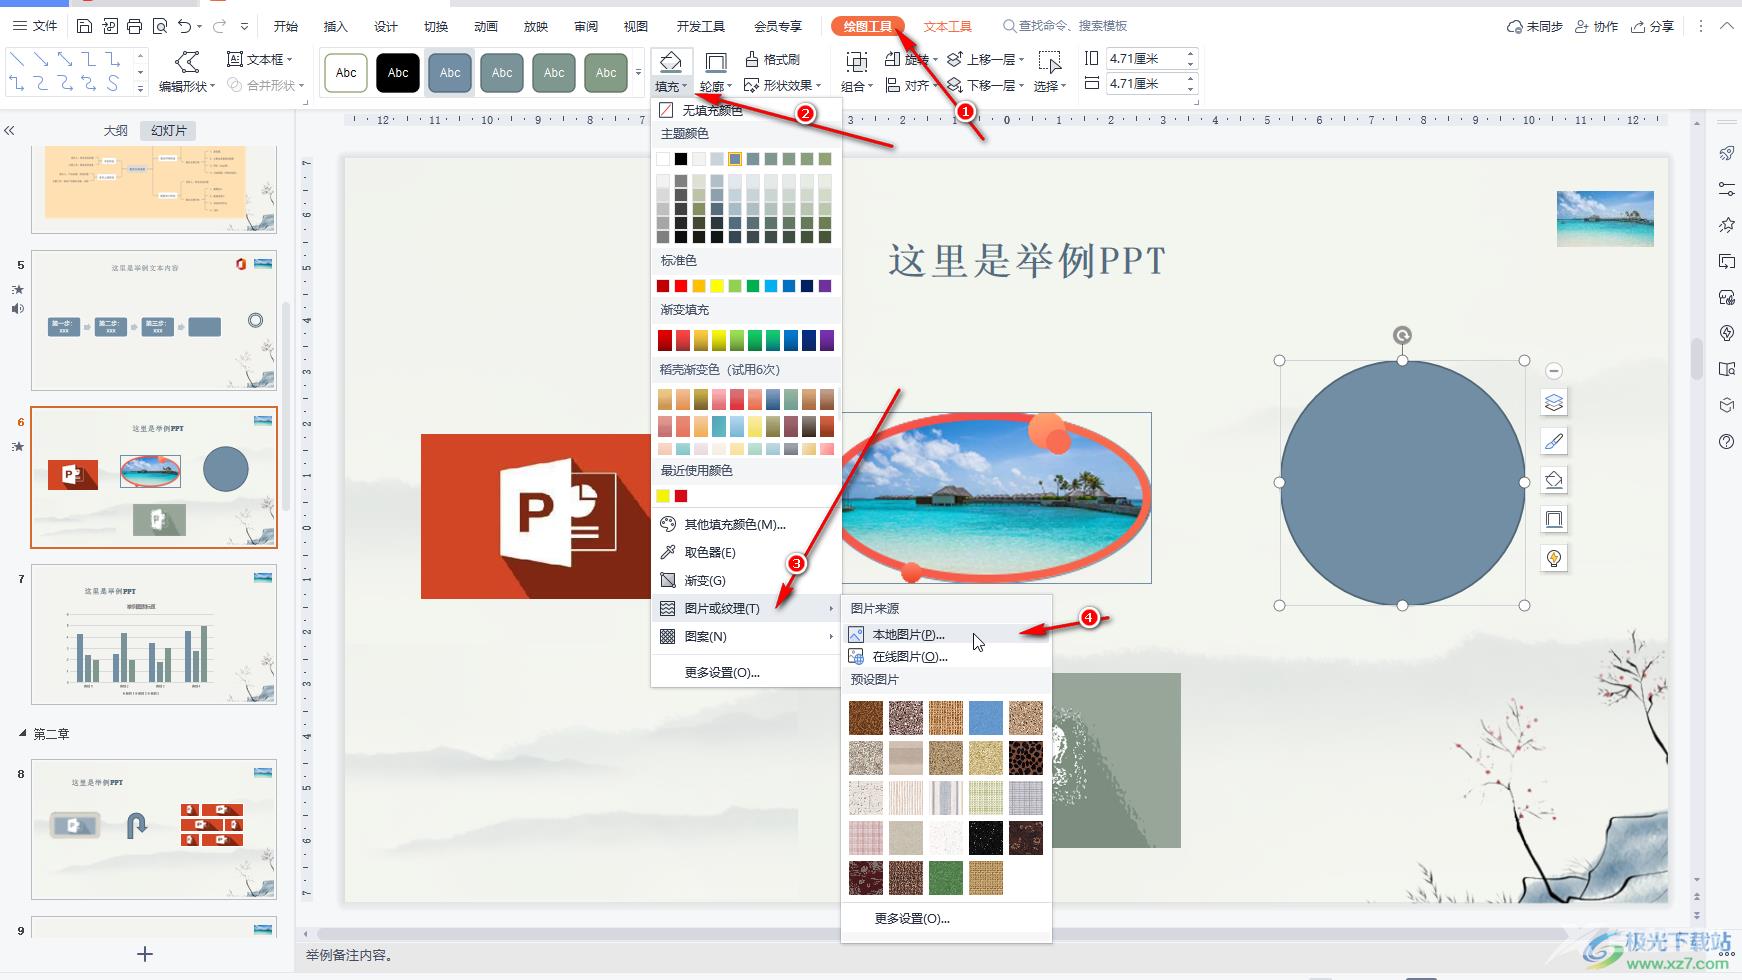This screenshot has width=1742, height=980.
Task: Click the 取色器 eyedropper icon in fill menu
Action: coord(668,552)
